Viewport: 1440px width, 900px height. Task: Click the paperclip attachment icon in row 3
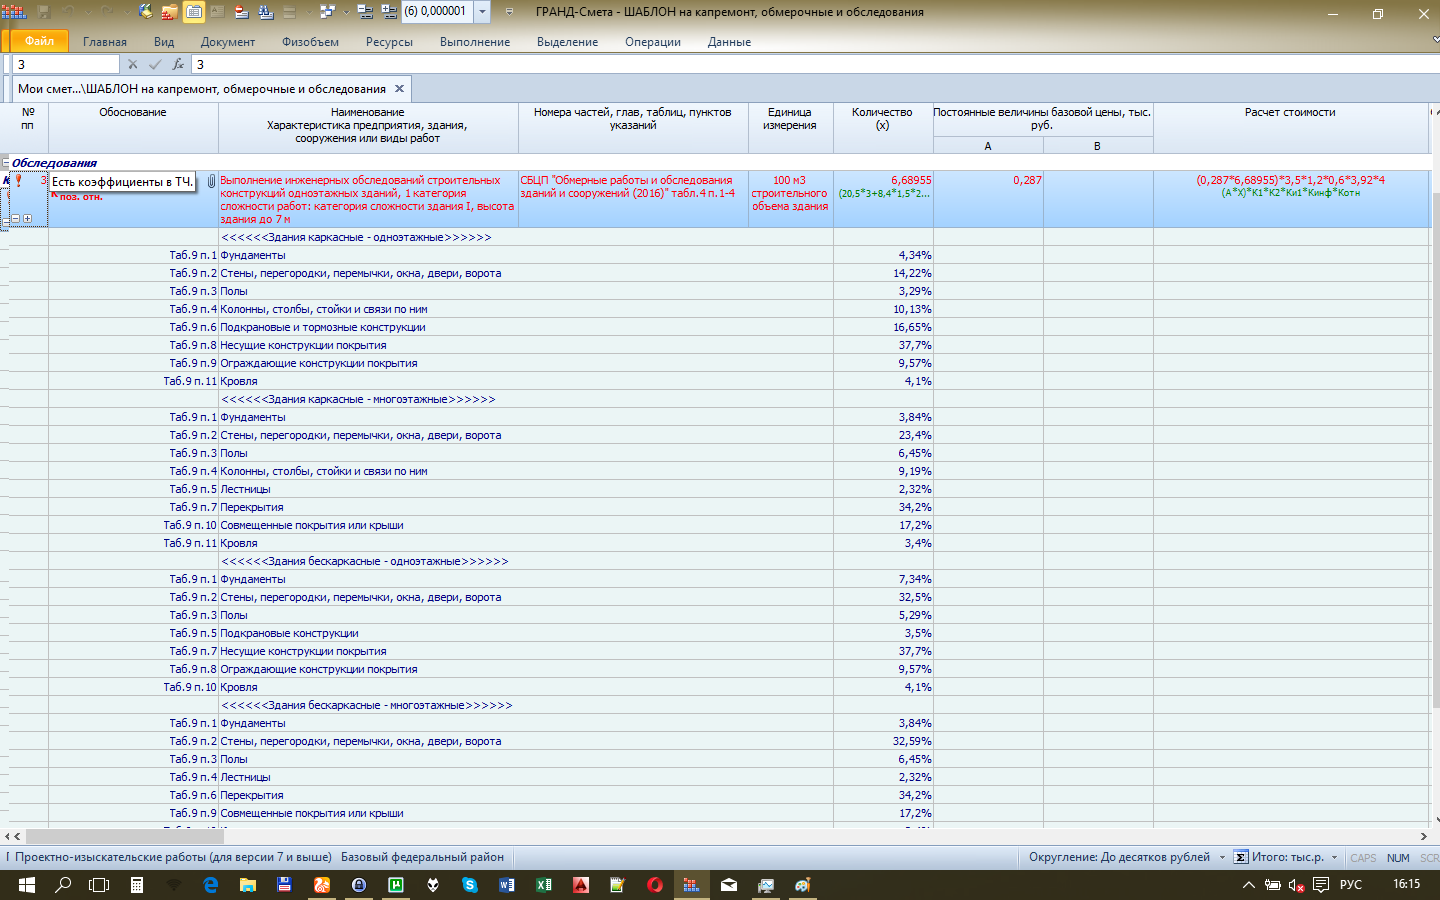tap(212, 181)
